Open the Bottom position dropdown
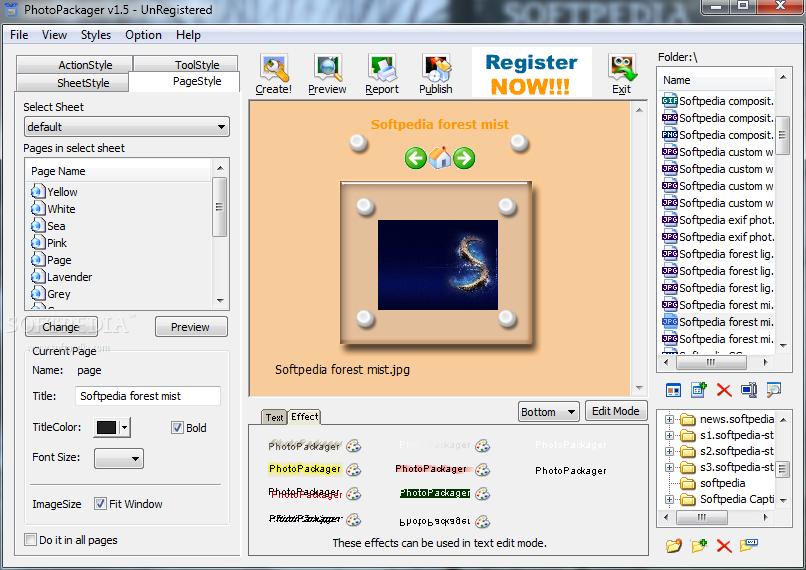This screenshot has width=806, height=570. pos(548,412)
